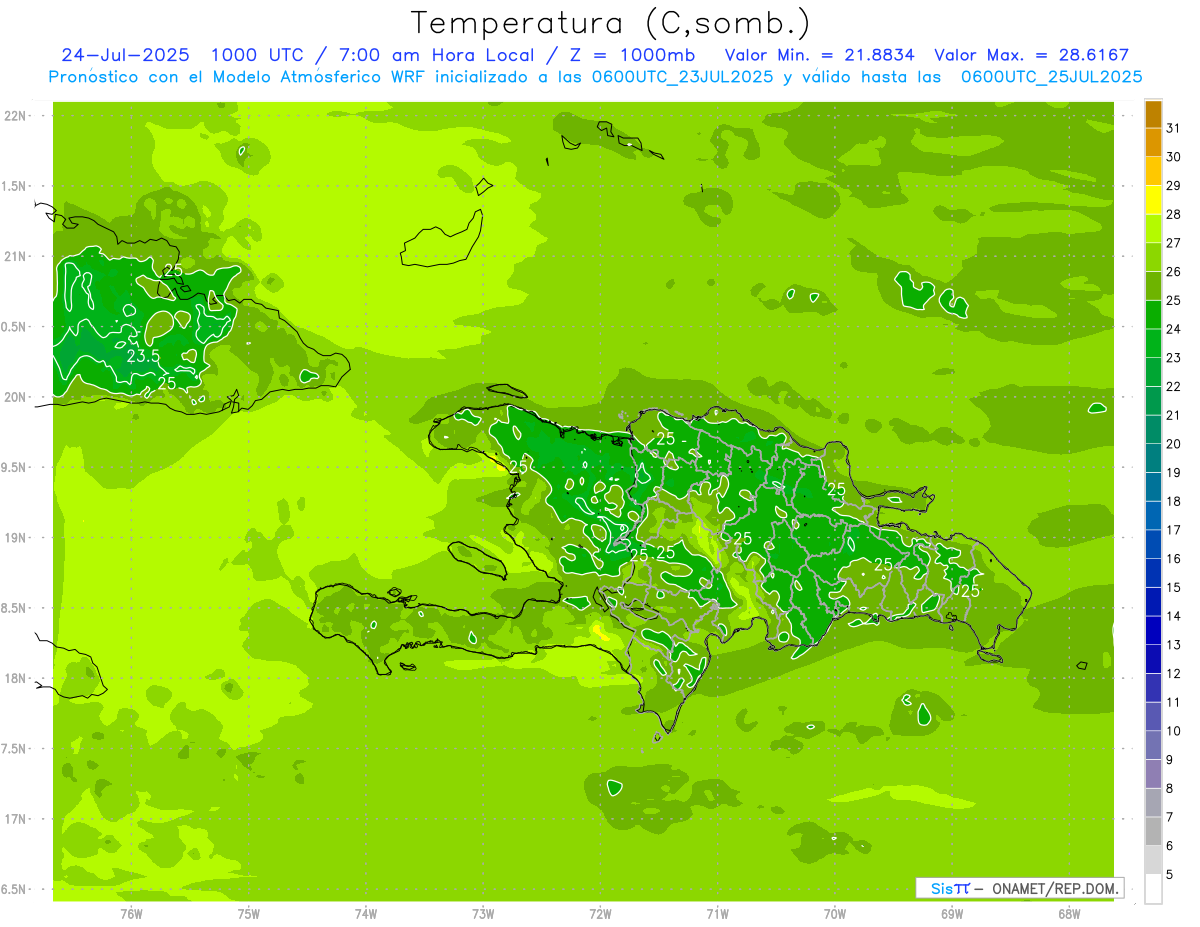
Task: Click the "18N" latitude label
Action: click(15, 678)
